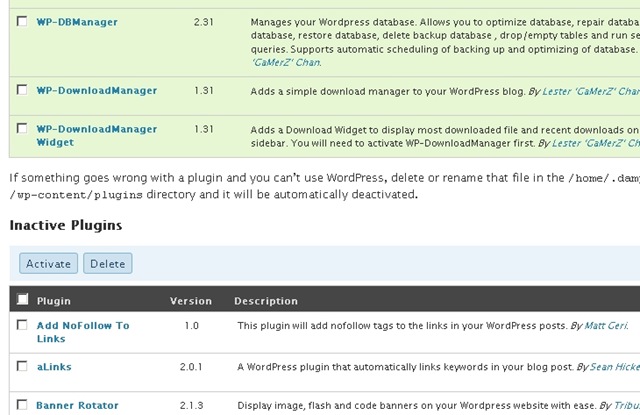Click the Version column header
The image size is (640, 415).
coord(191,301)
